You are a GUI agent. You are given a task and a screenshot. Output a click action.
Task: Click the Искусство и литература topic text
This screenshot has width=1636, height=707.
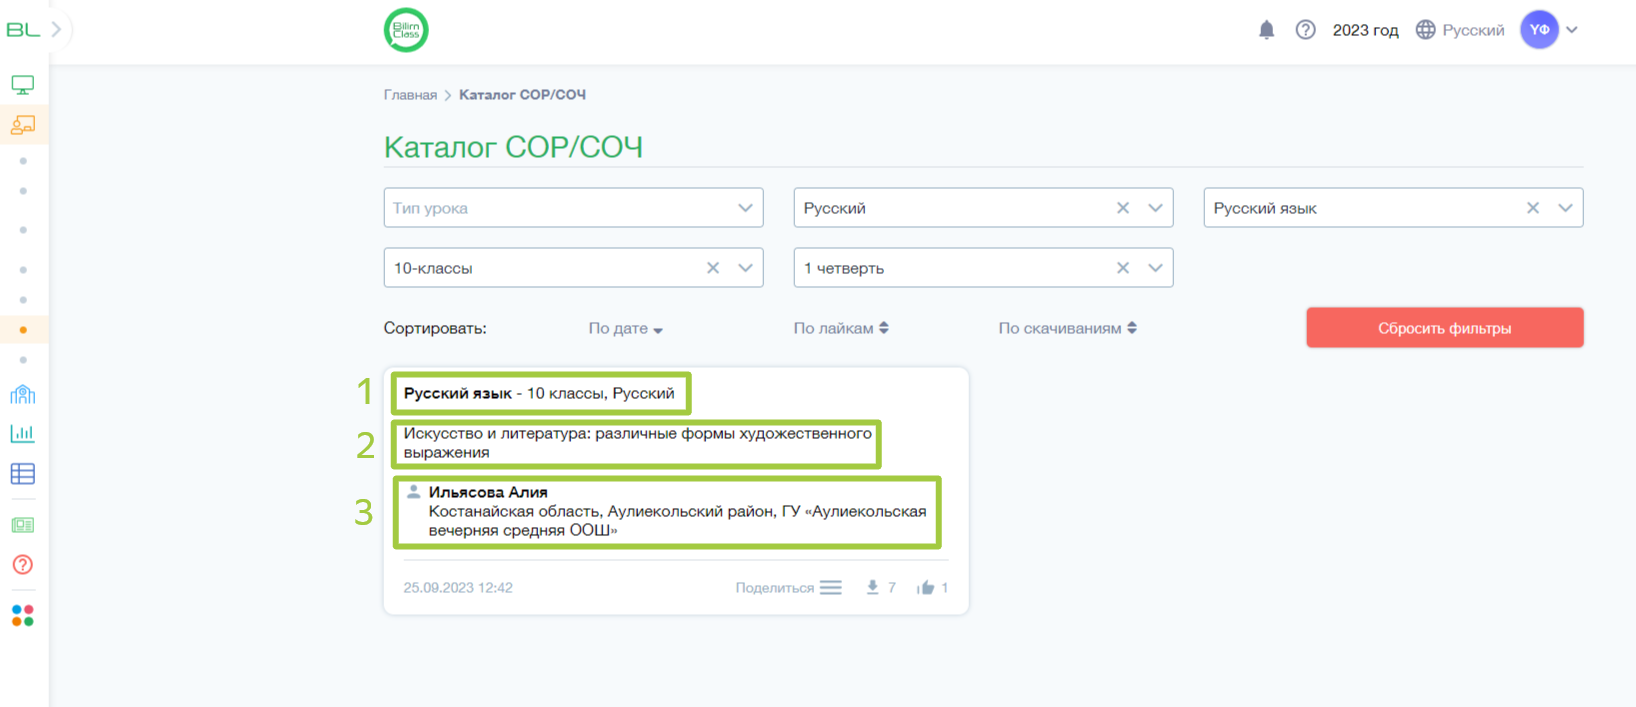pos(637,443)
